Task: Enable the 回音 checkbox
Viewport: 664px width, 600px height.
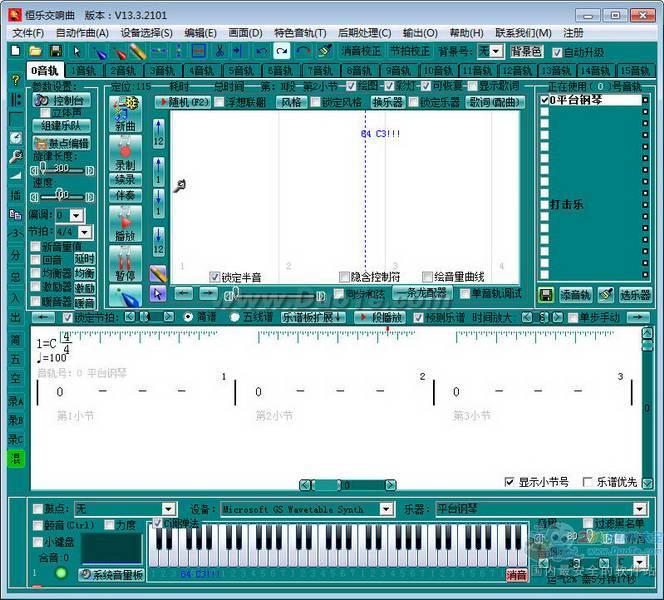Action: (36, 260)
